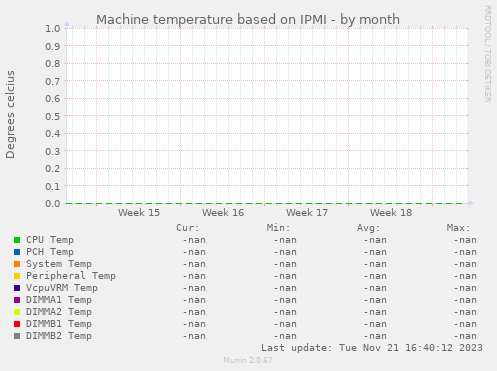Select the DIMMA1 Temp legend label
This screenshot has width=497, height=371.
(x=59, y=300)
